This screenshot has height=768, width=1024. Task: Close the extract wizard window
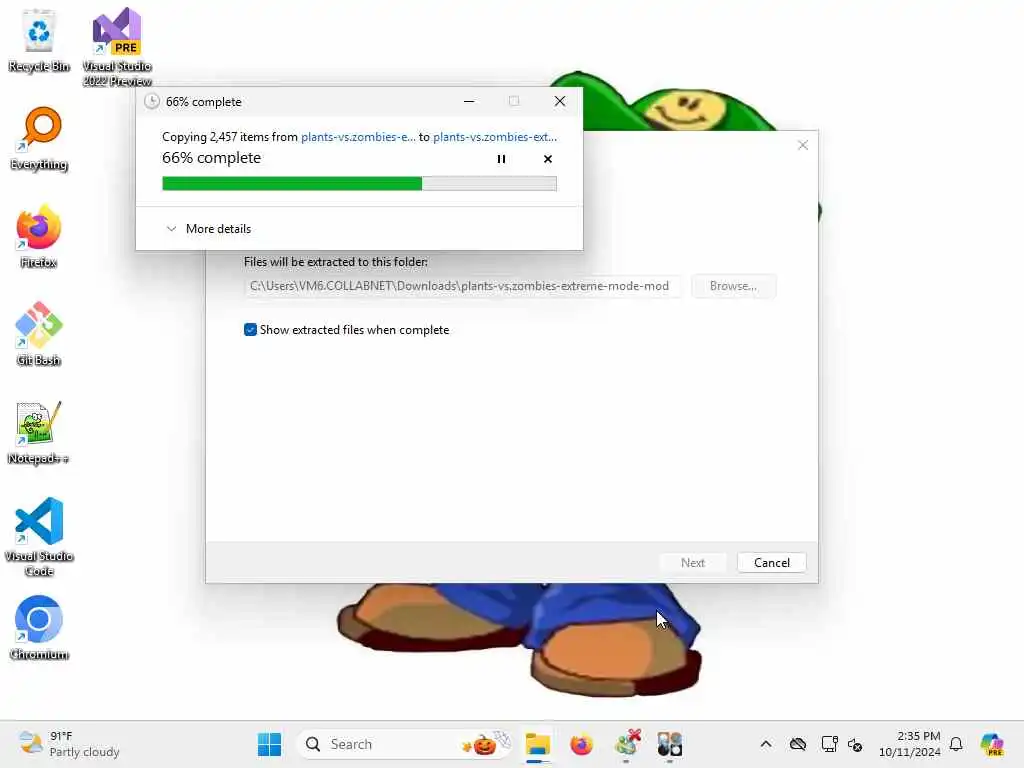point(803,145)
